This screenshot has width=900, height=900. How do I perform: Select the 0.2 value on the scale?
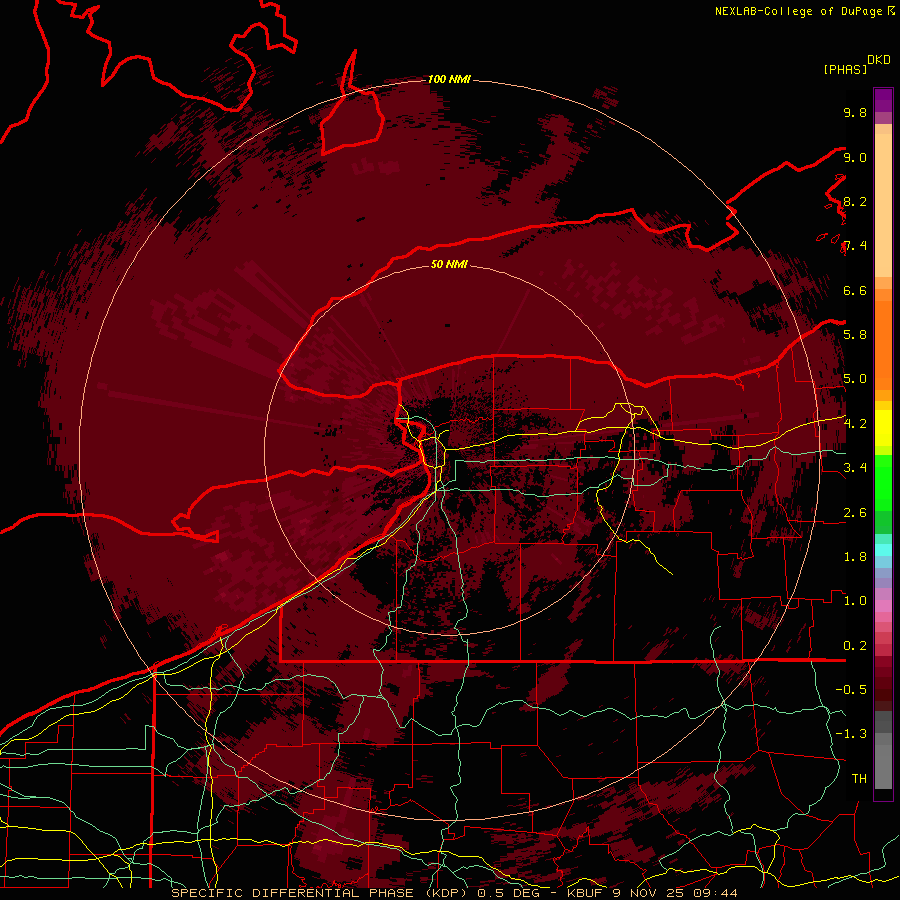pyautogui.click(x=855, y=646)
